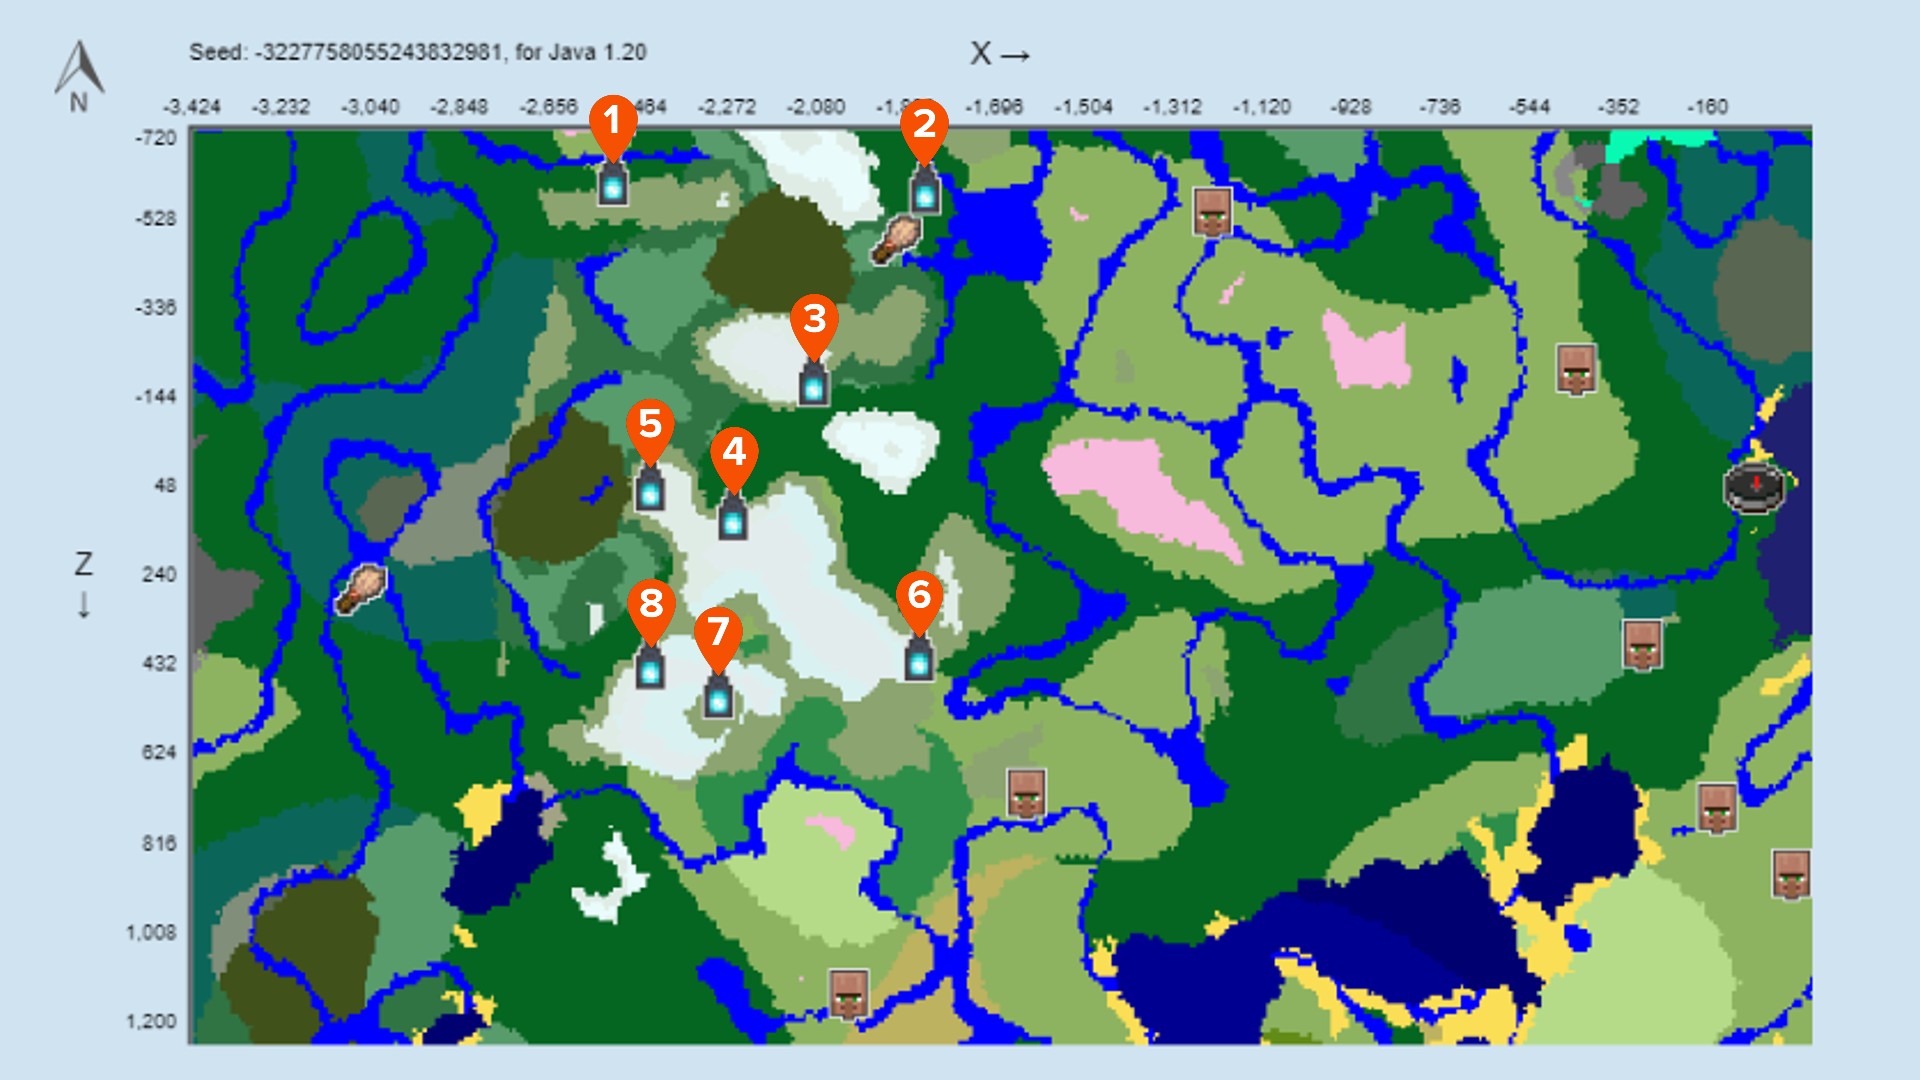This screenshot has width=1920, height=1080.
Task: Pick the ancient city icon under pin 7
Action: tap(718, 696)
